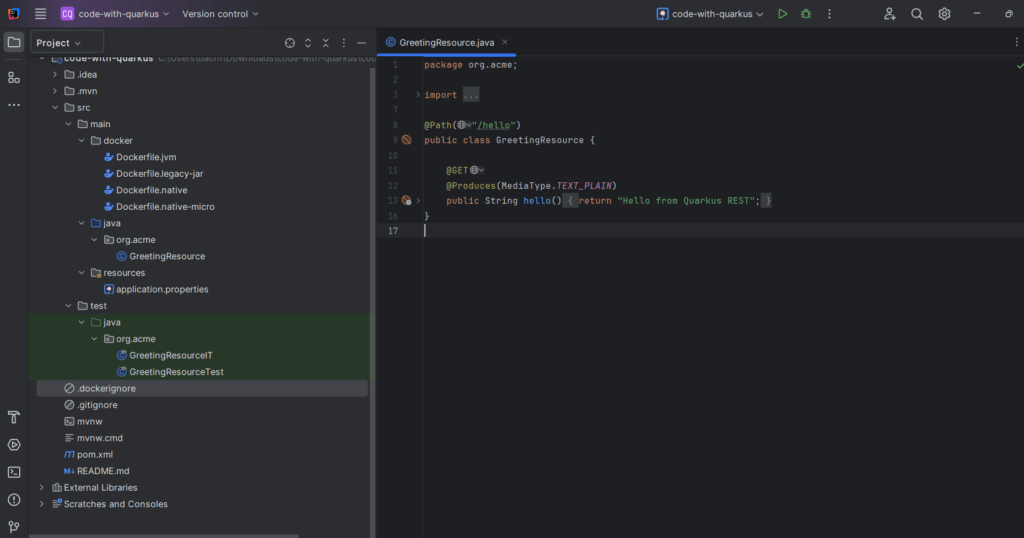Click the "/hello" path link

coord(496,125)
